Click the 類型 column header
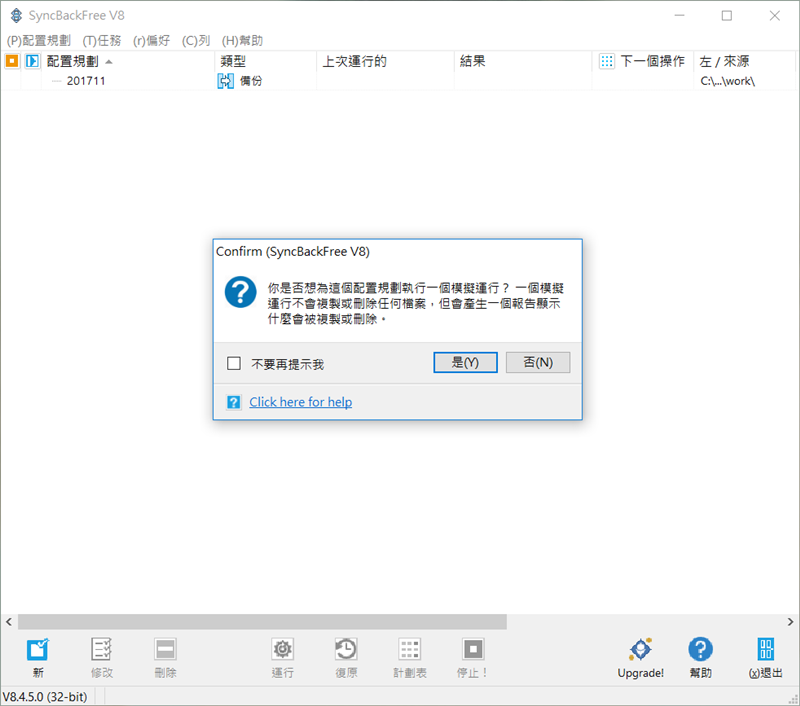Viewport: 800px width, 706px height. (x=265, y=61)
